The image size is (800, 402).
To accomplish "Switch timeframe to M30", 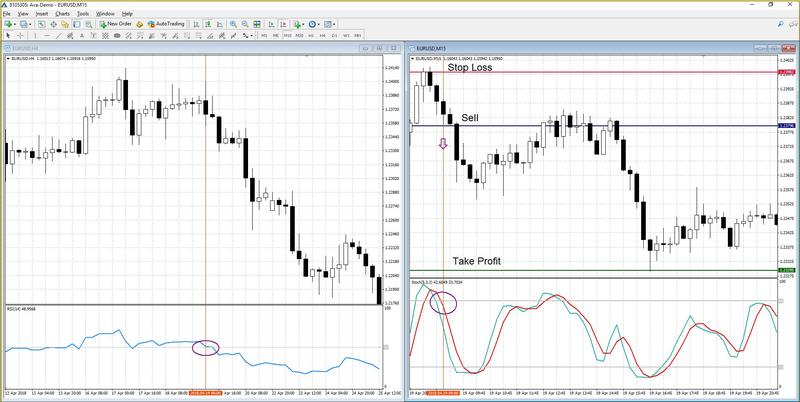I will [299, 36].
